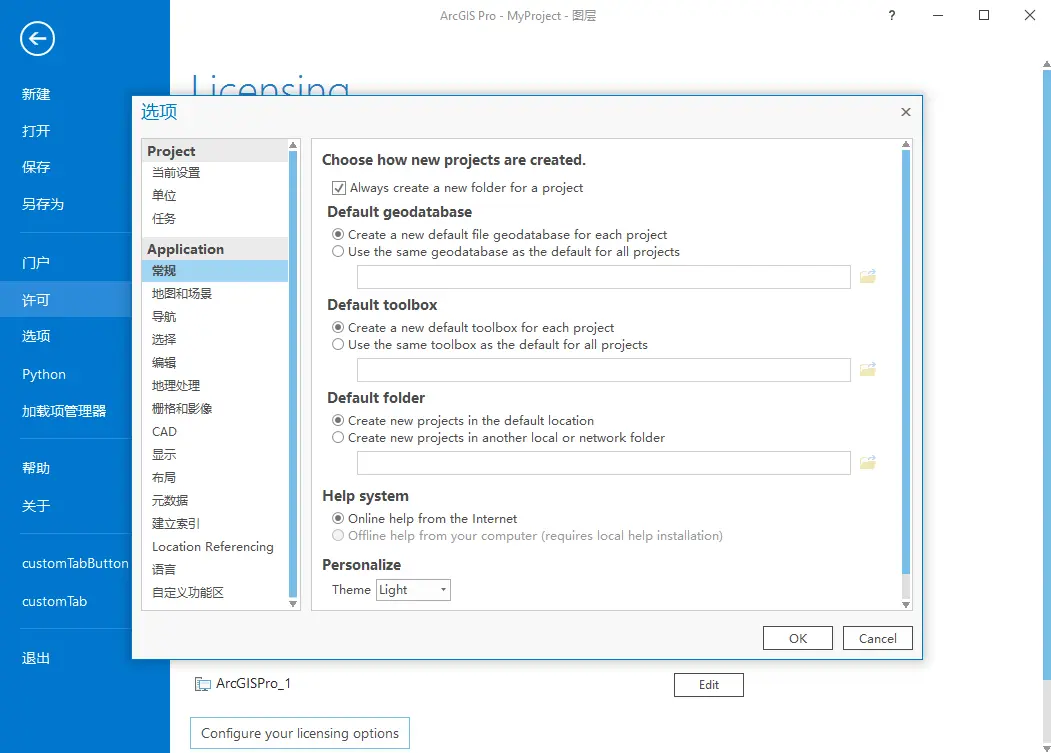Click 退出 to exit the application
This screenshot has height=753, width=1051.
36,658
